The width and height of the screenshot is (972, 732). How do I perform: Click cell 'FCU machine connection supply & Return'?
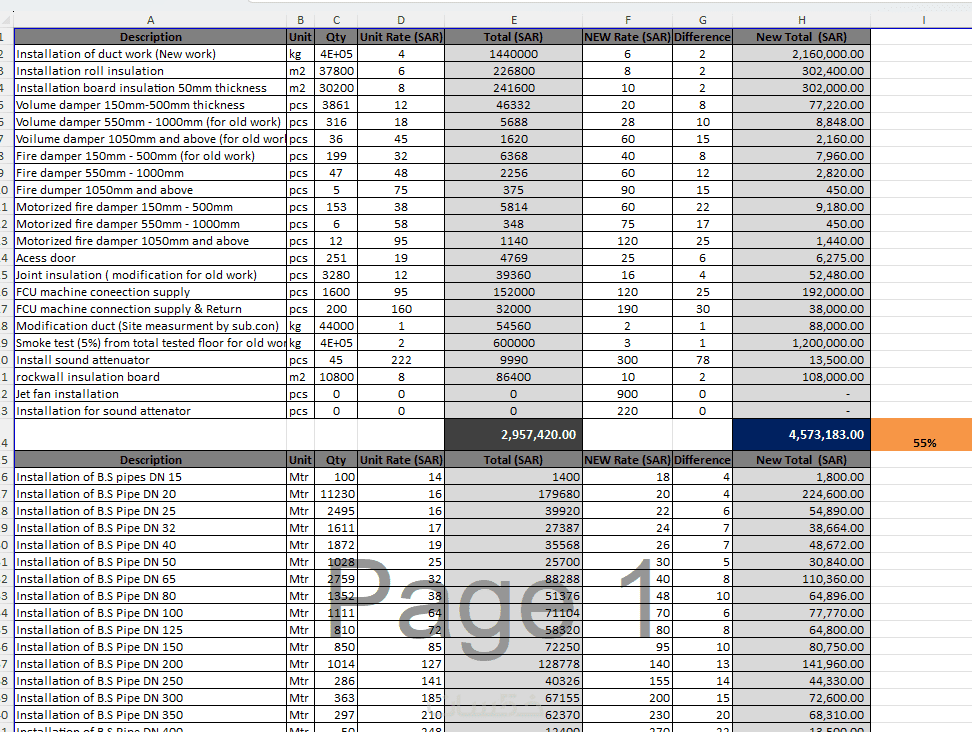151,309
